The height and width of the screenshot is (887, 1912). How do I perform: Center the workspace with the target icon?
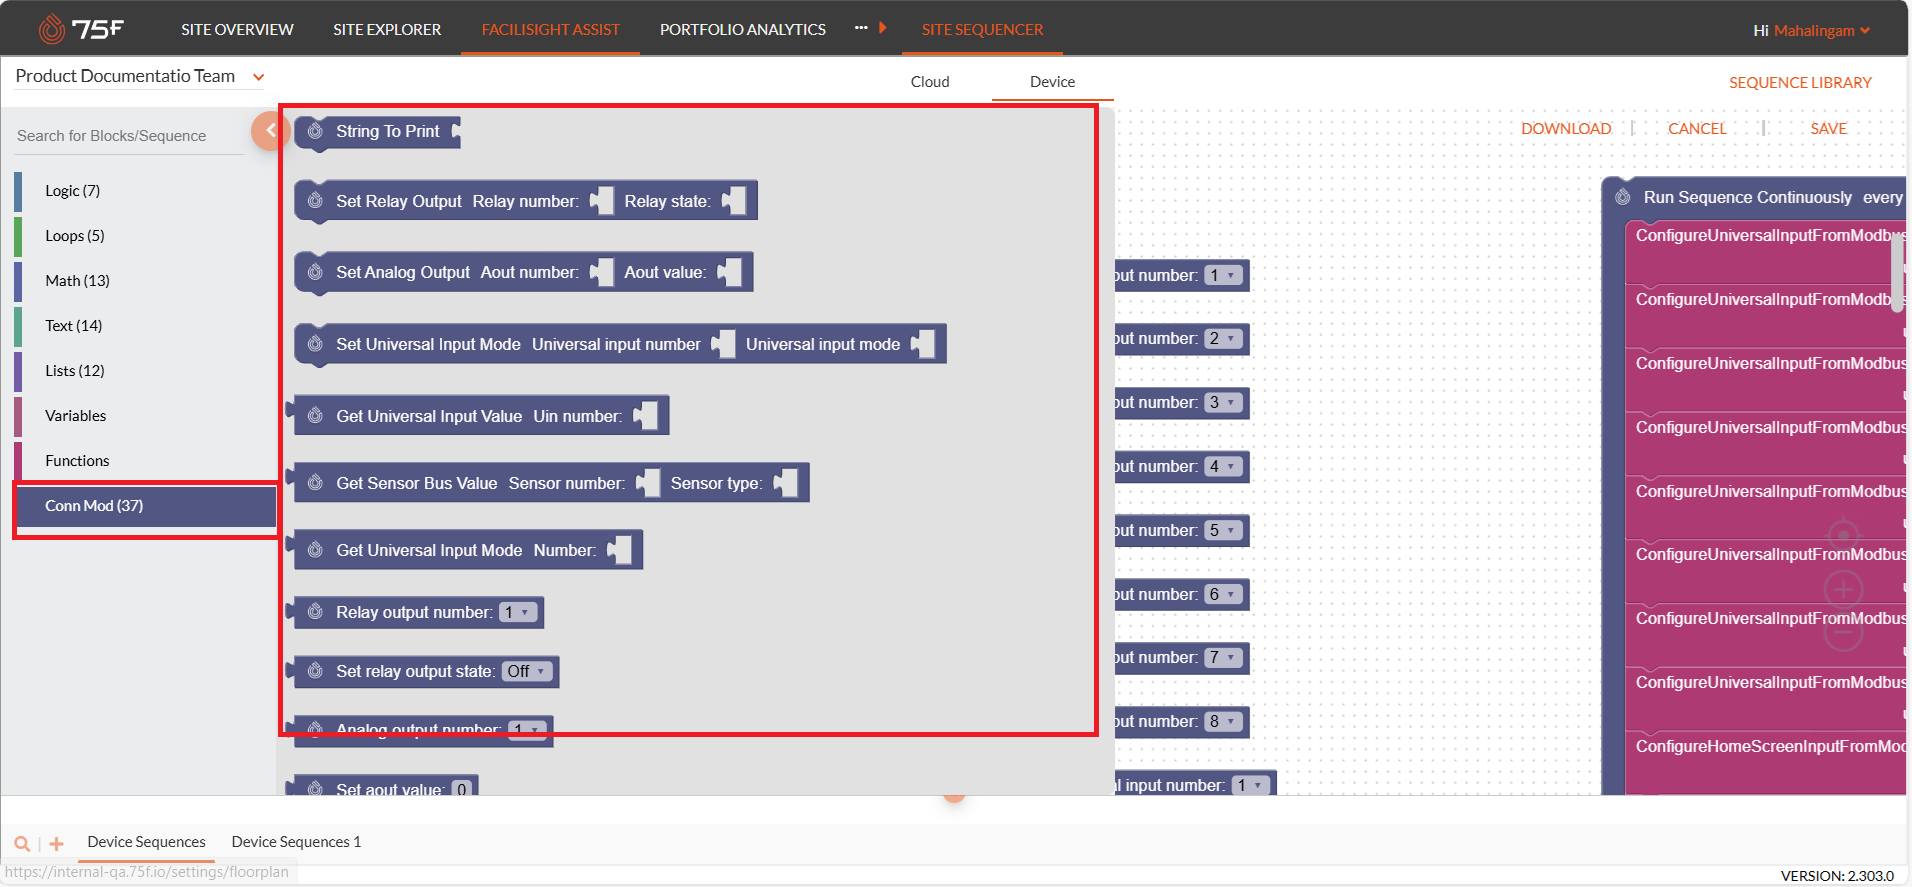[1844, 535]
